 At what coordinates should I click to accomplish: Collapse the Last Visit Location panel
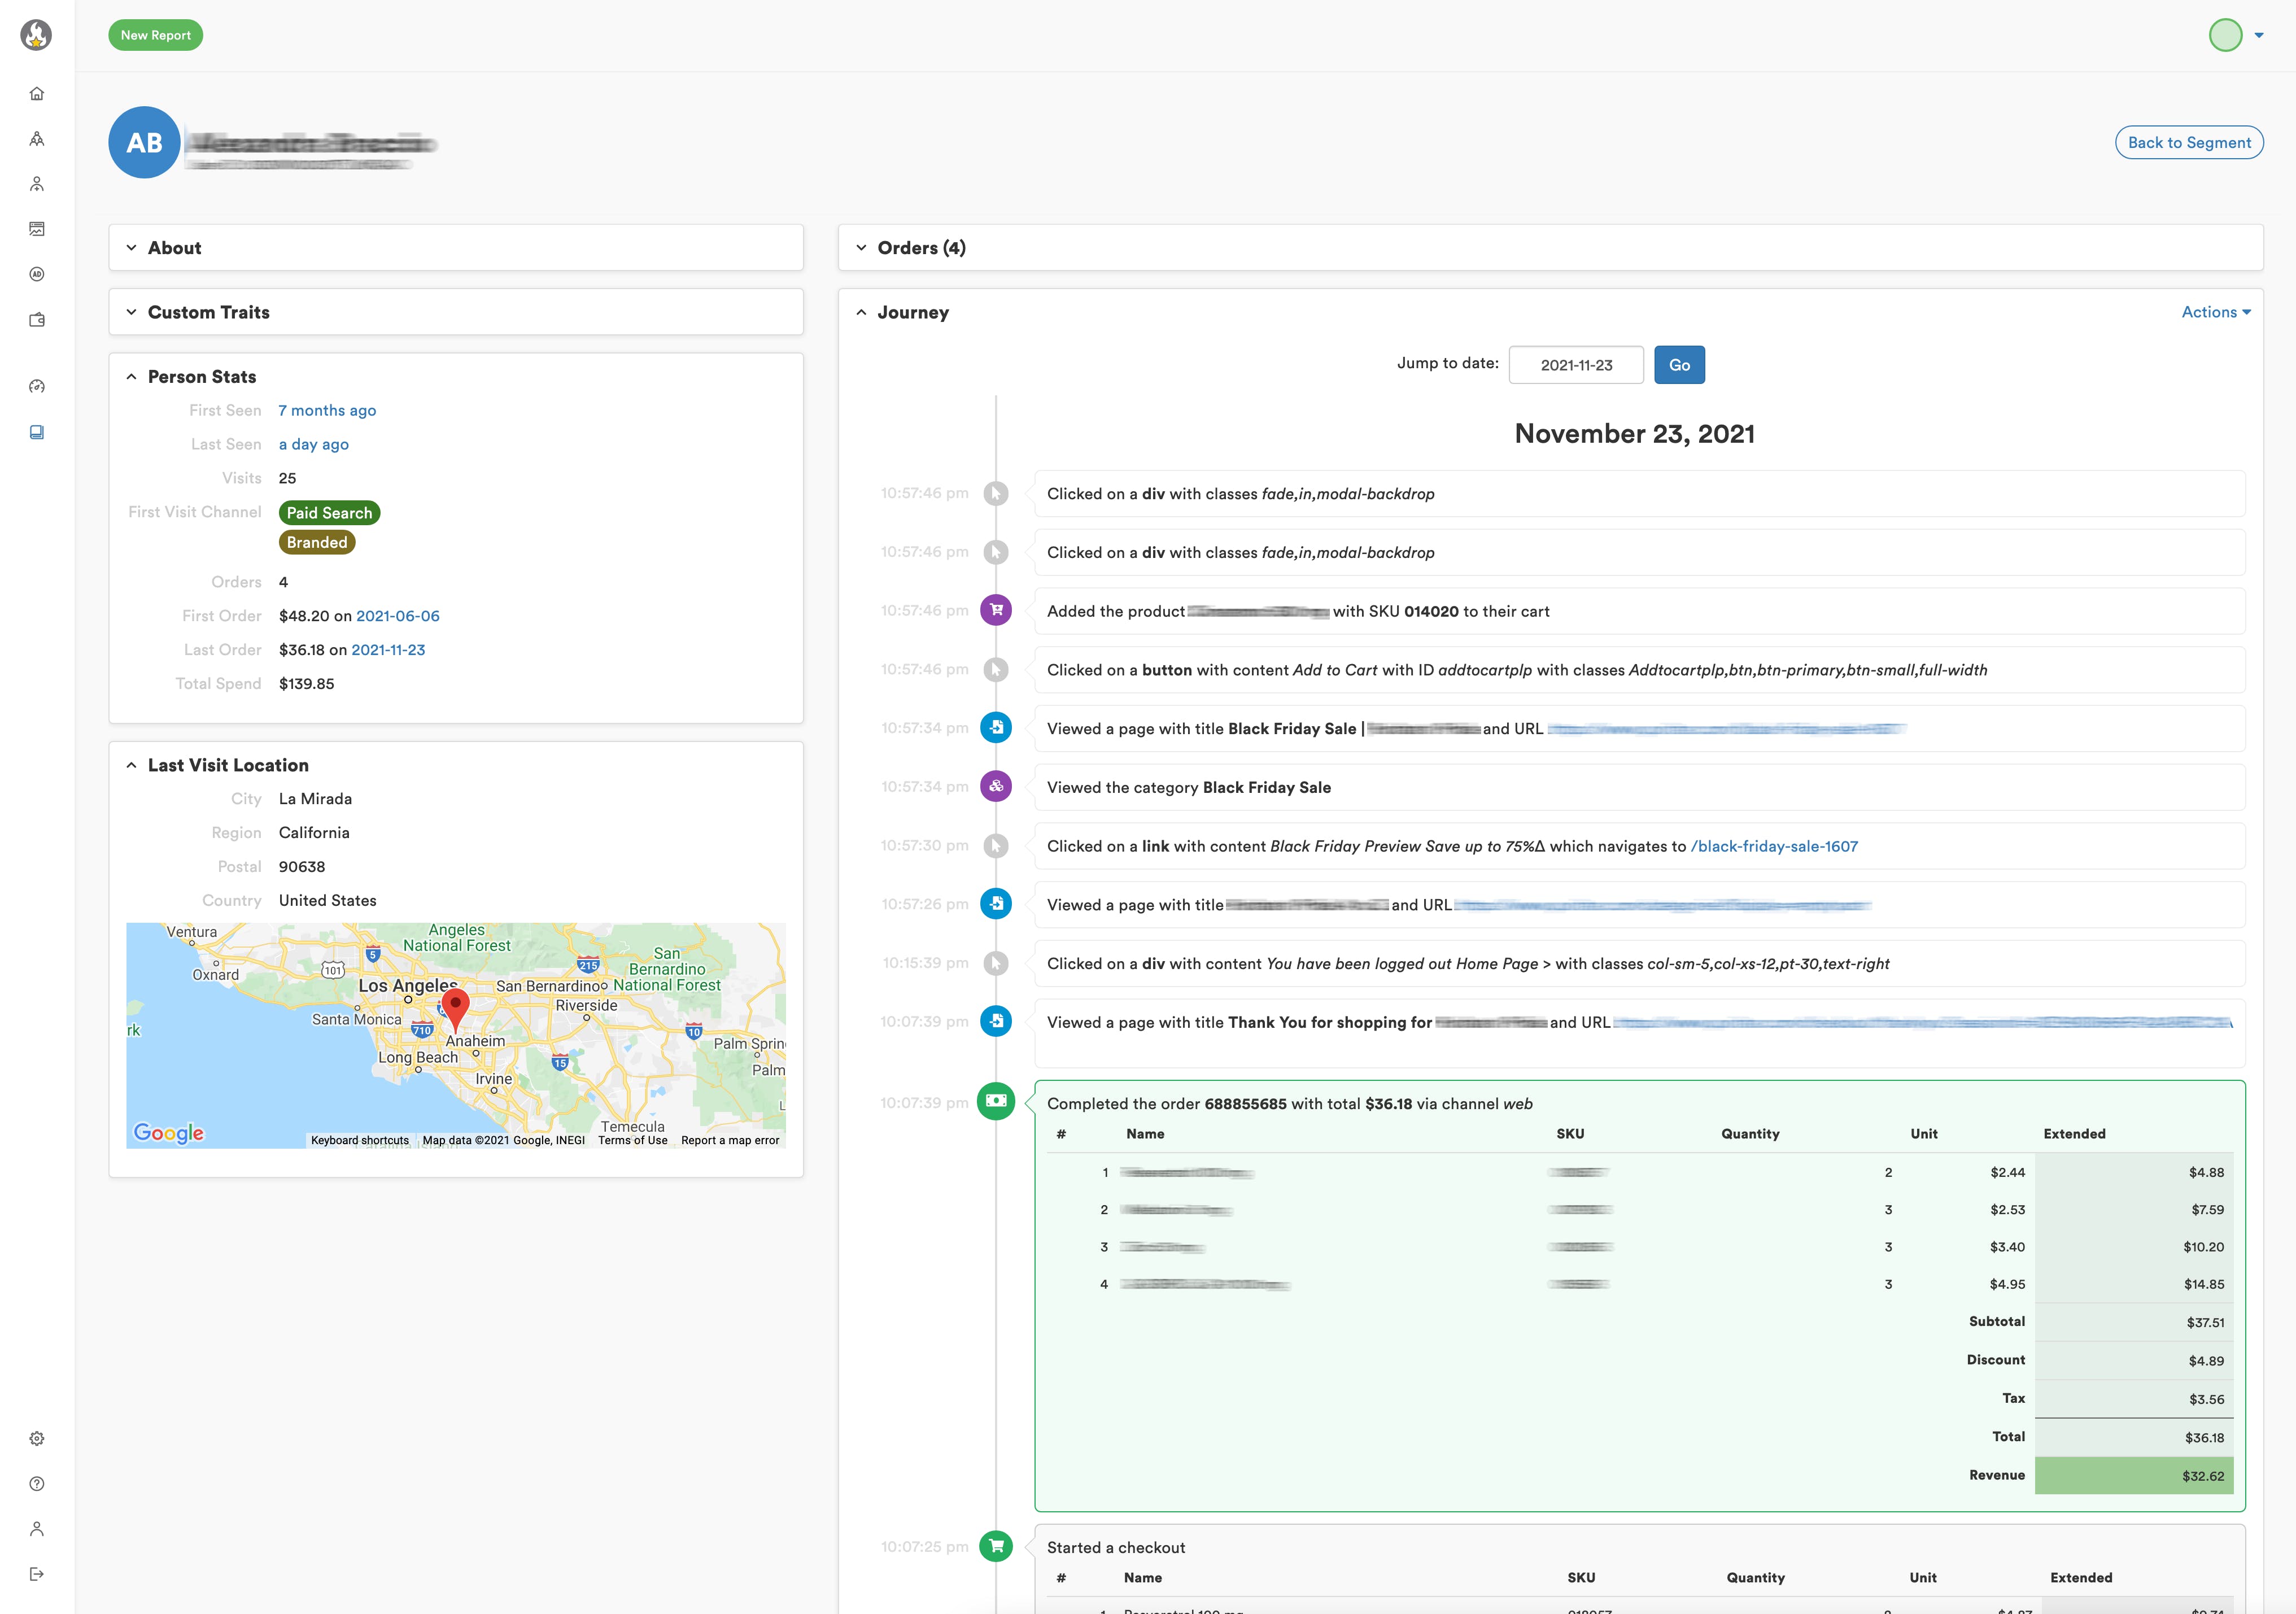point(227,765)
